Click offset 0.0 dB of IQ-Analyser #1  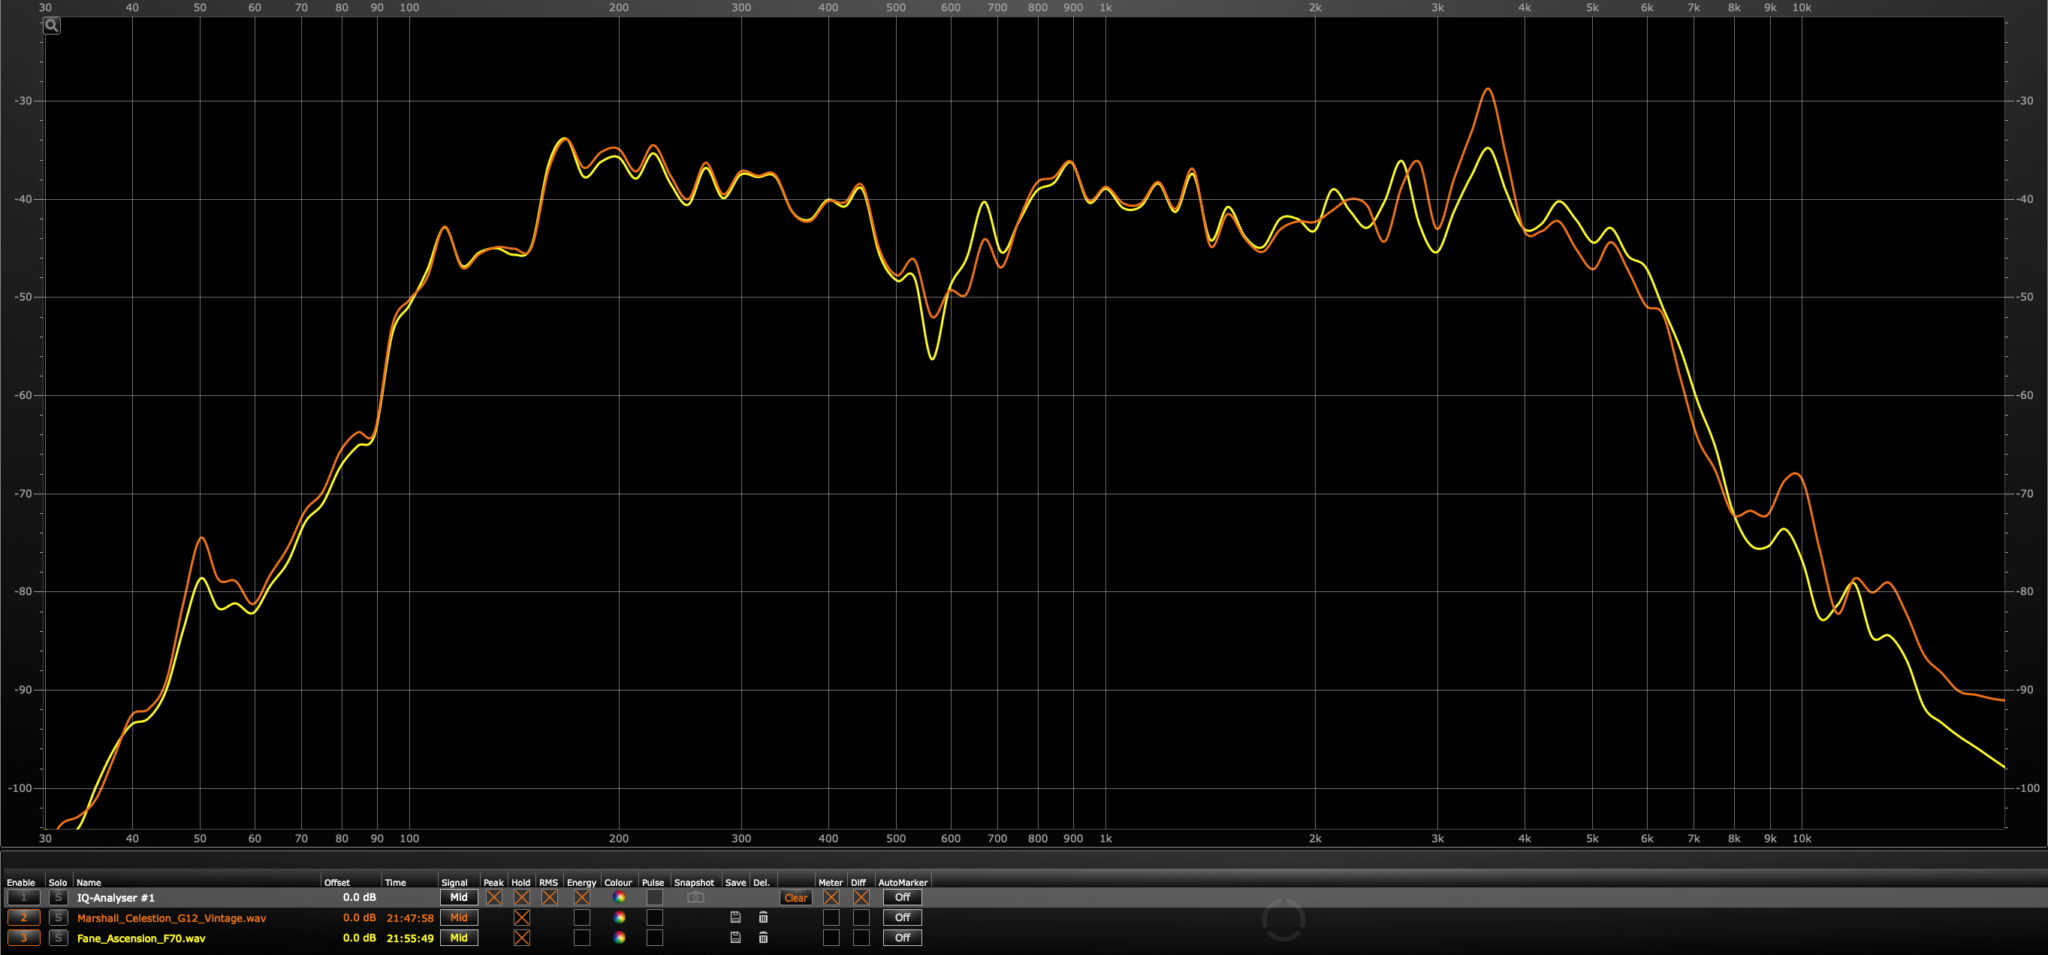(359, 897)
